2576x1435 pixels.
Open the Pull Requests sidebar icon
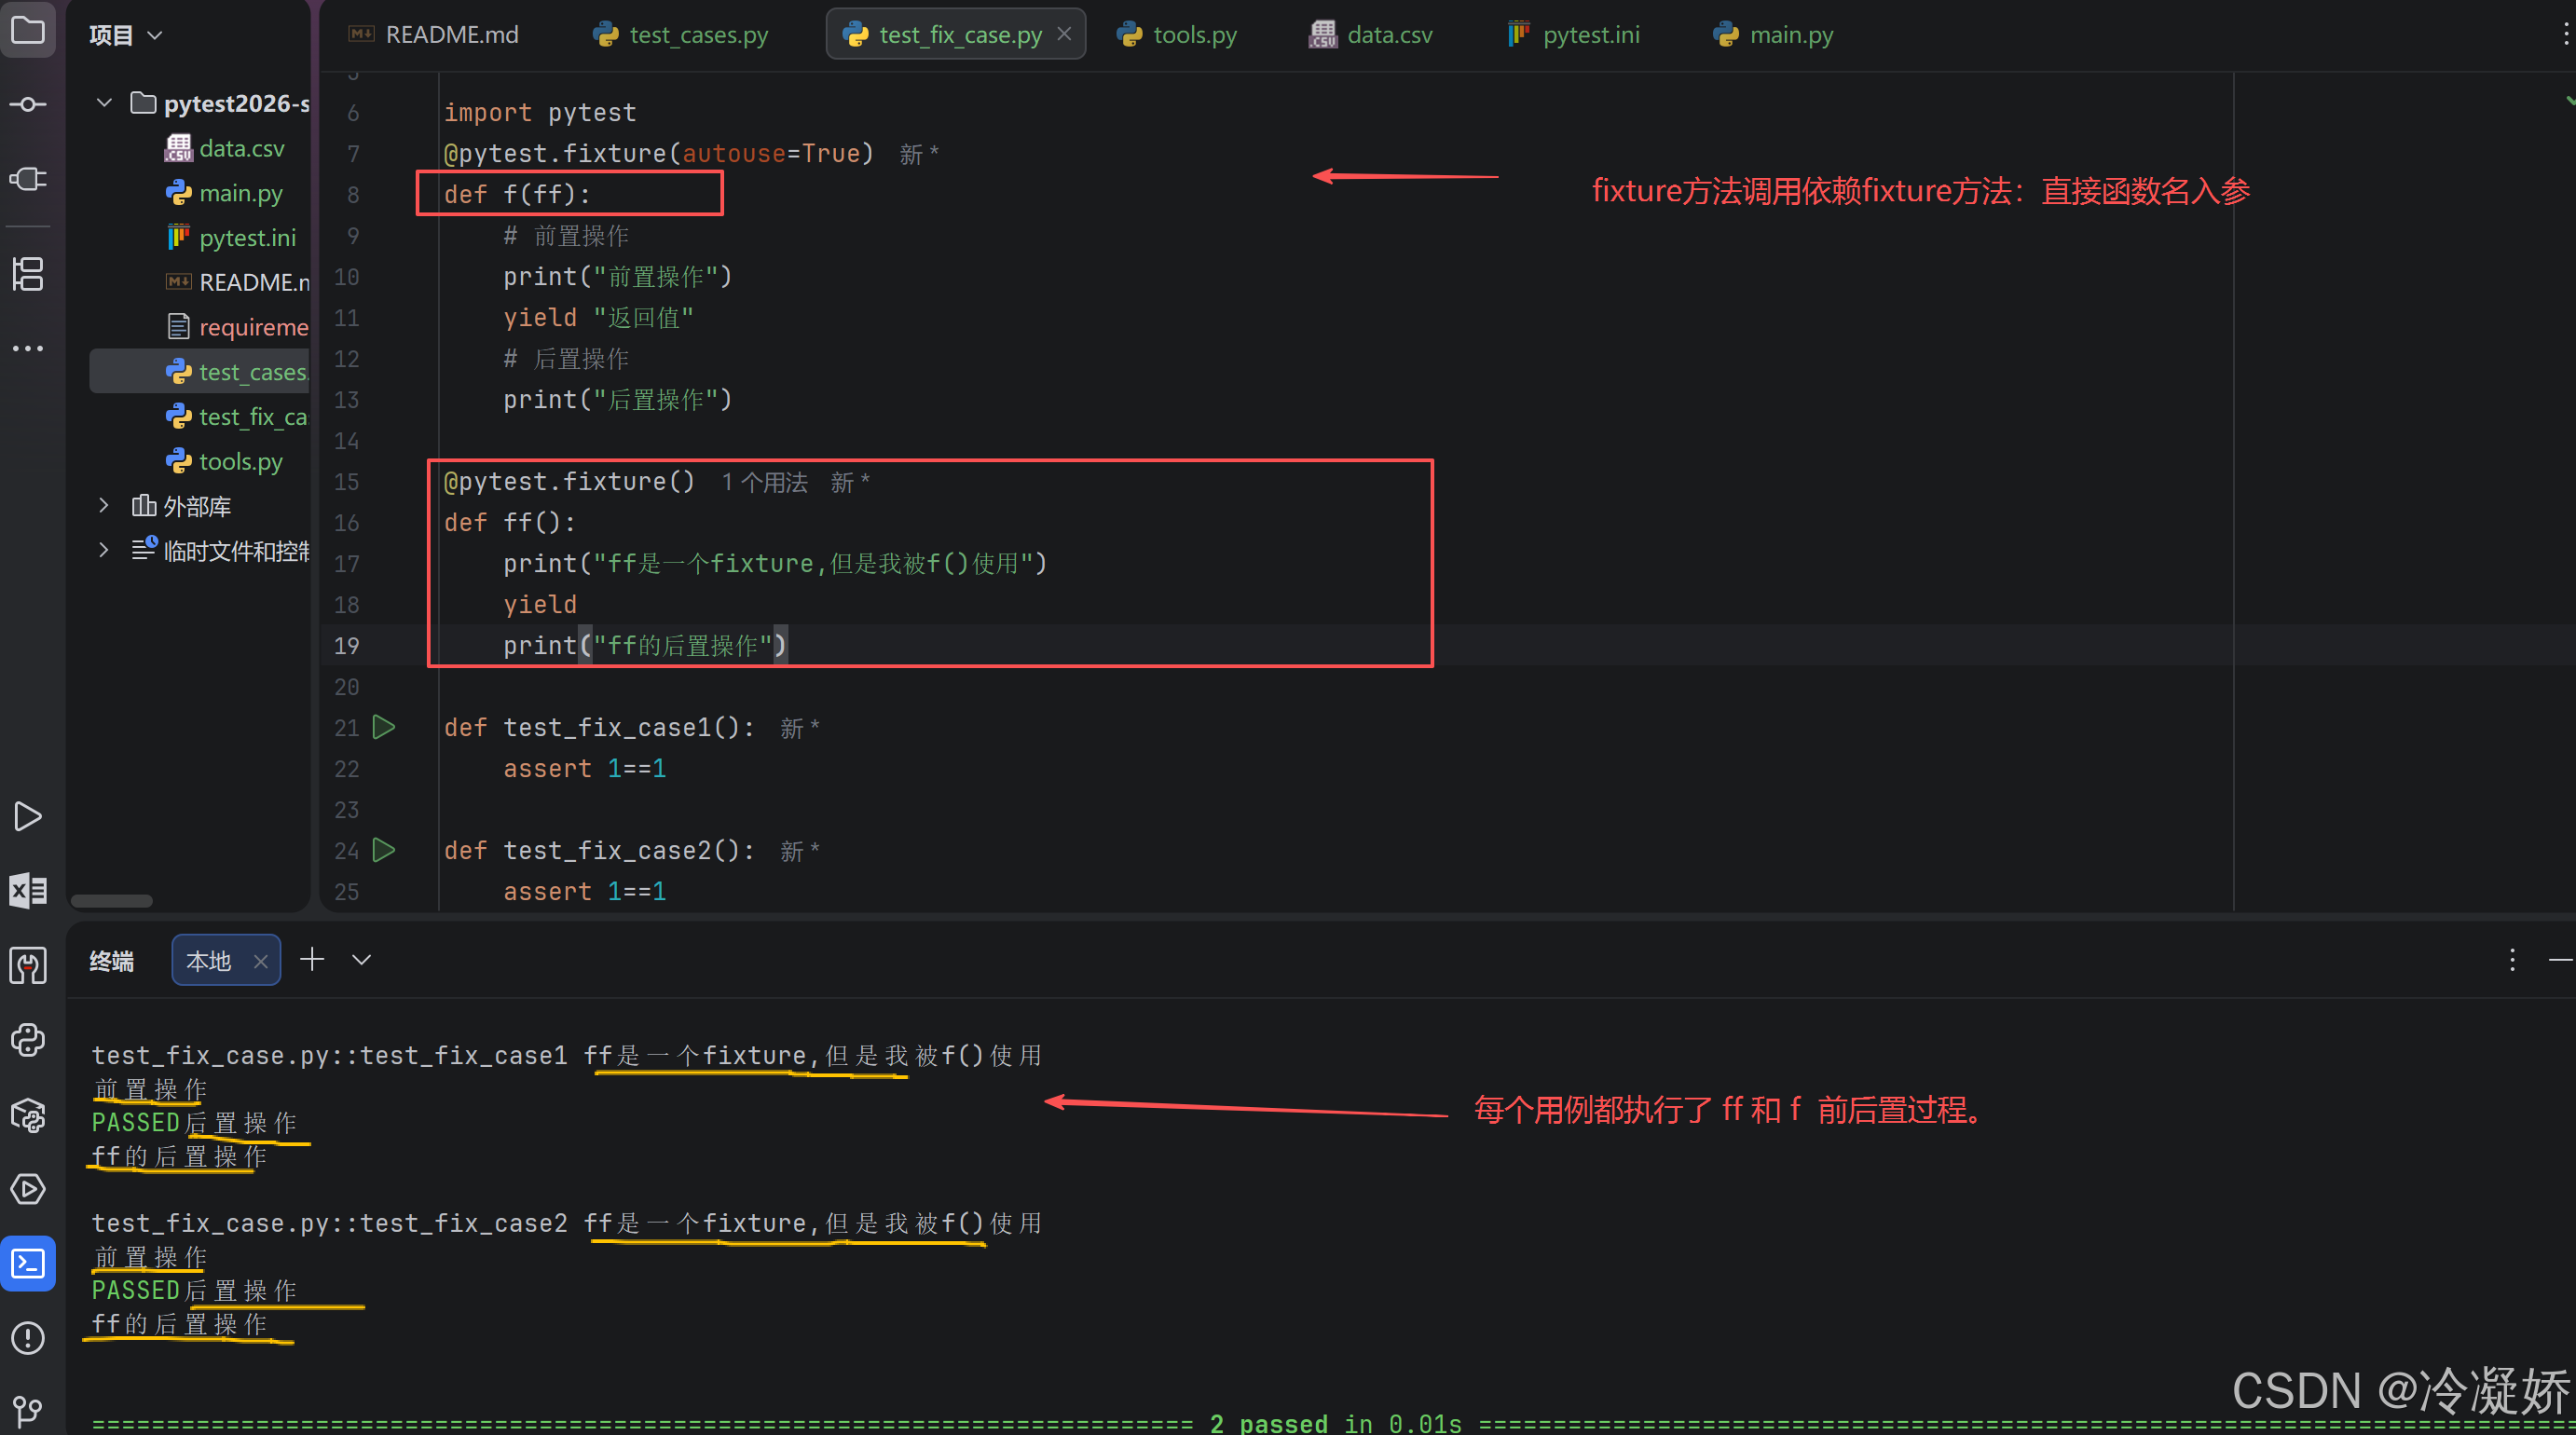28,179
